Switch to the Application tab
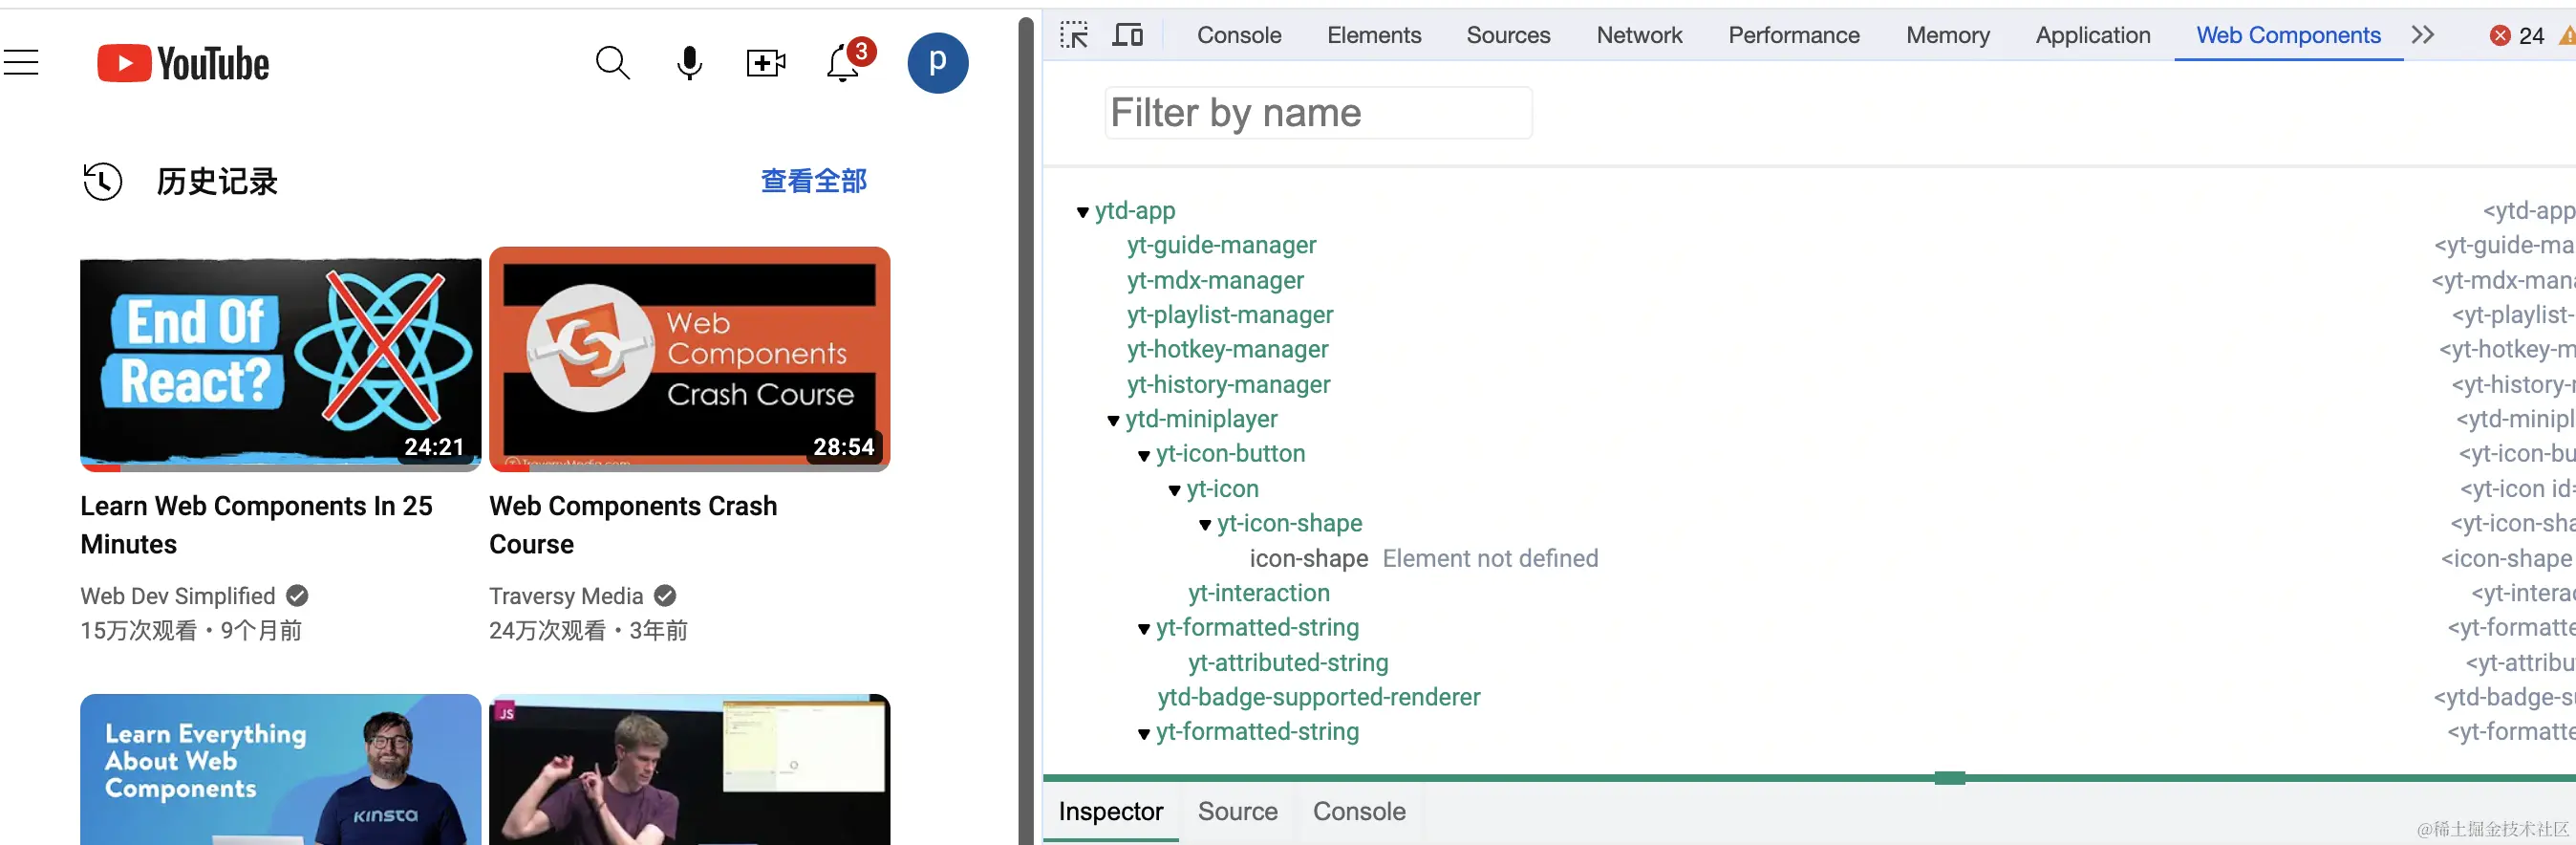Screen dimensions: 2576x845 coord(2093,35)
